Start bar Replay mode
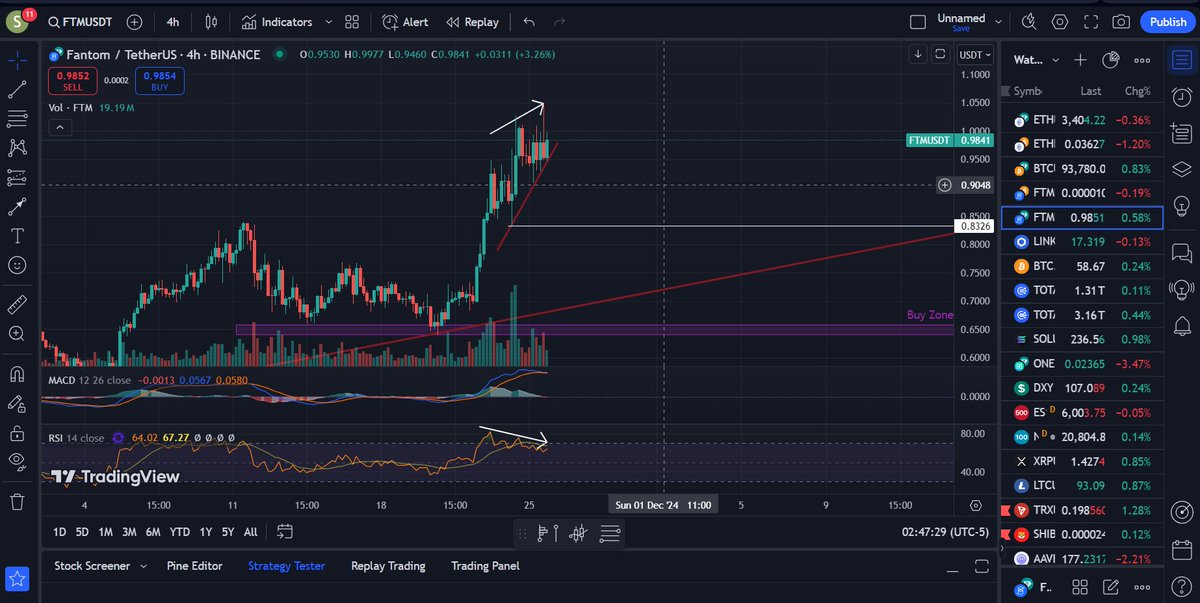1200x603 pixels. click(472, 21)
